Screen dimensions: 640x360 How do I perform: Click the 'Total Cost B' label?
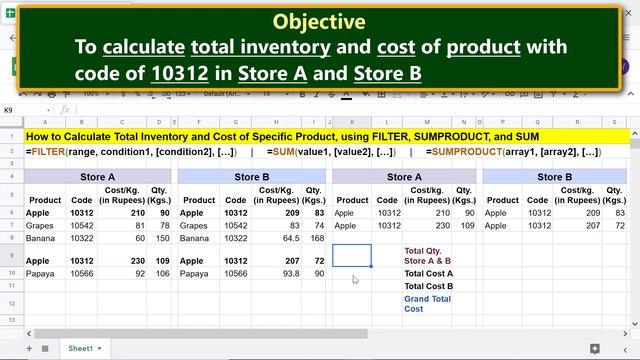[429, 286]
